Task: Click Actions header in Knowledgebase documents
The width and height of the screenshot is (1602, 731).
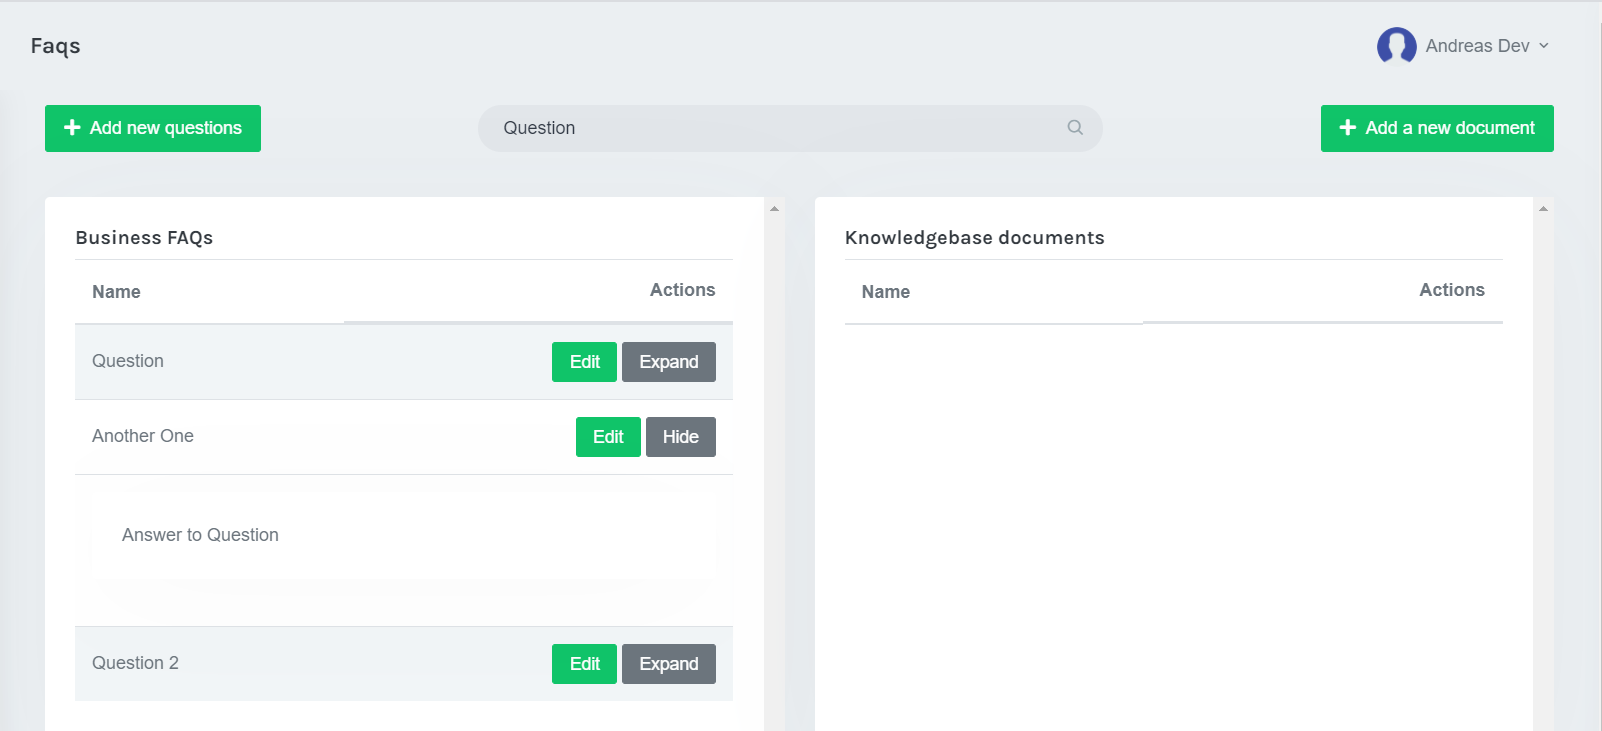Action: click(x=1451, y=290)
